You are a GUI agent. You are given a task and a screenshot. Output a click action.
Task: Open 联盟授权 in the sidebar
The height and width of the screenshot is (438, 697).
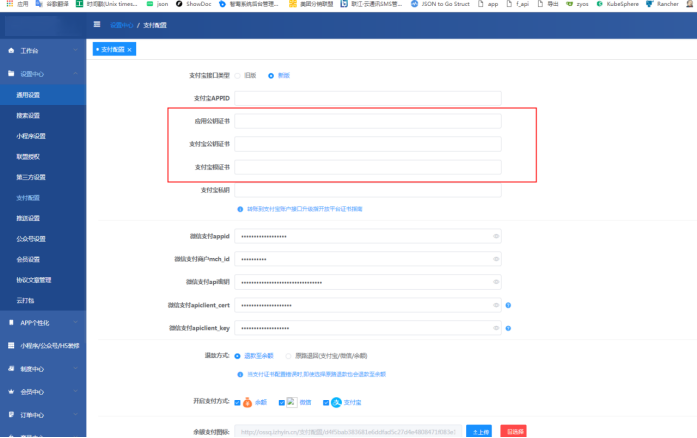pos(43,157)
